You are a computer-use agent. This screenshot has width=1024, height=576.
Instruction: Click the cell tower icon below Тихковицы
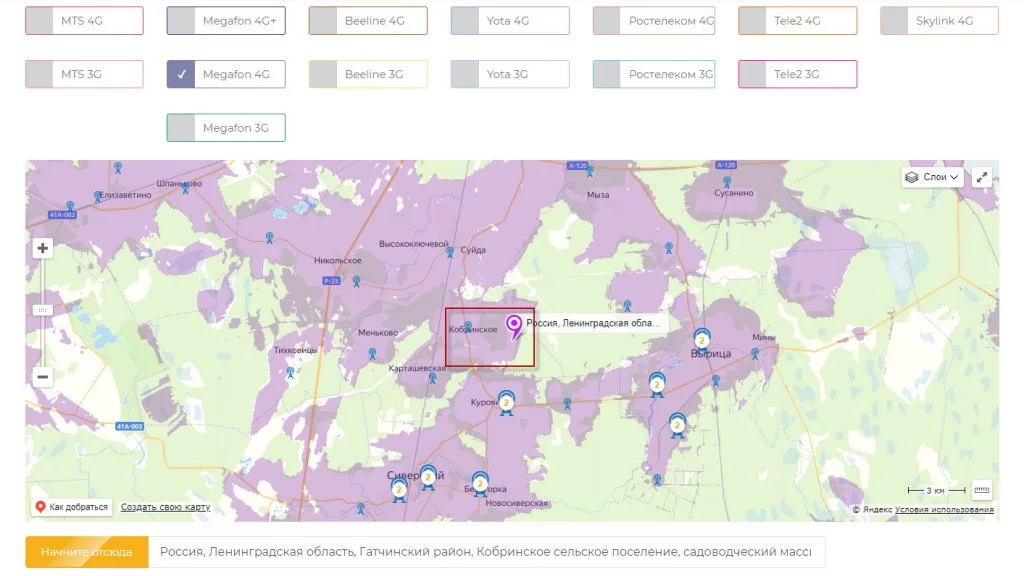(291, 373)
